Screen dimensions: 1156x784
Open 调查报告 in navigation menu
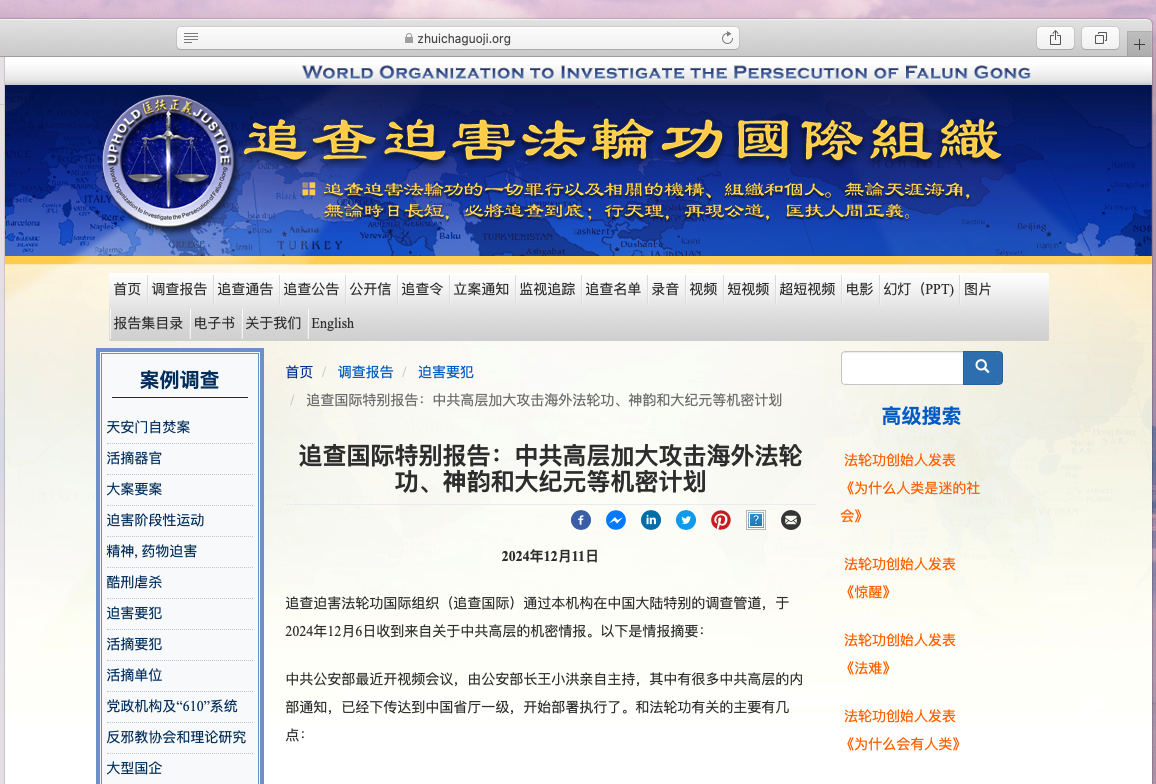pyautogui.click(x=179, y=289)
